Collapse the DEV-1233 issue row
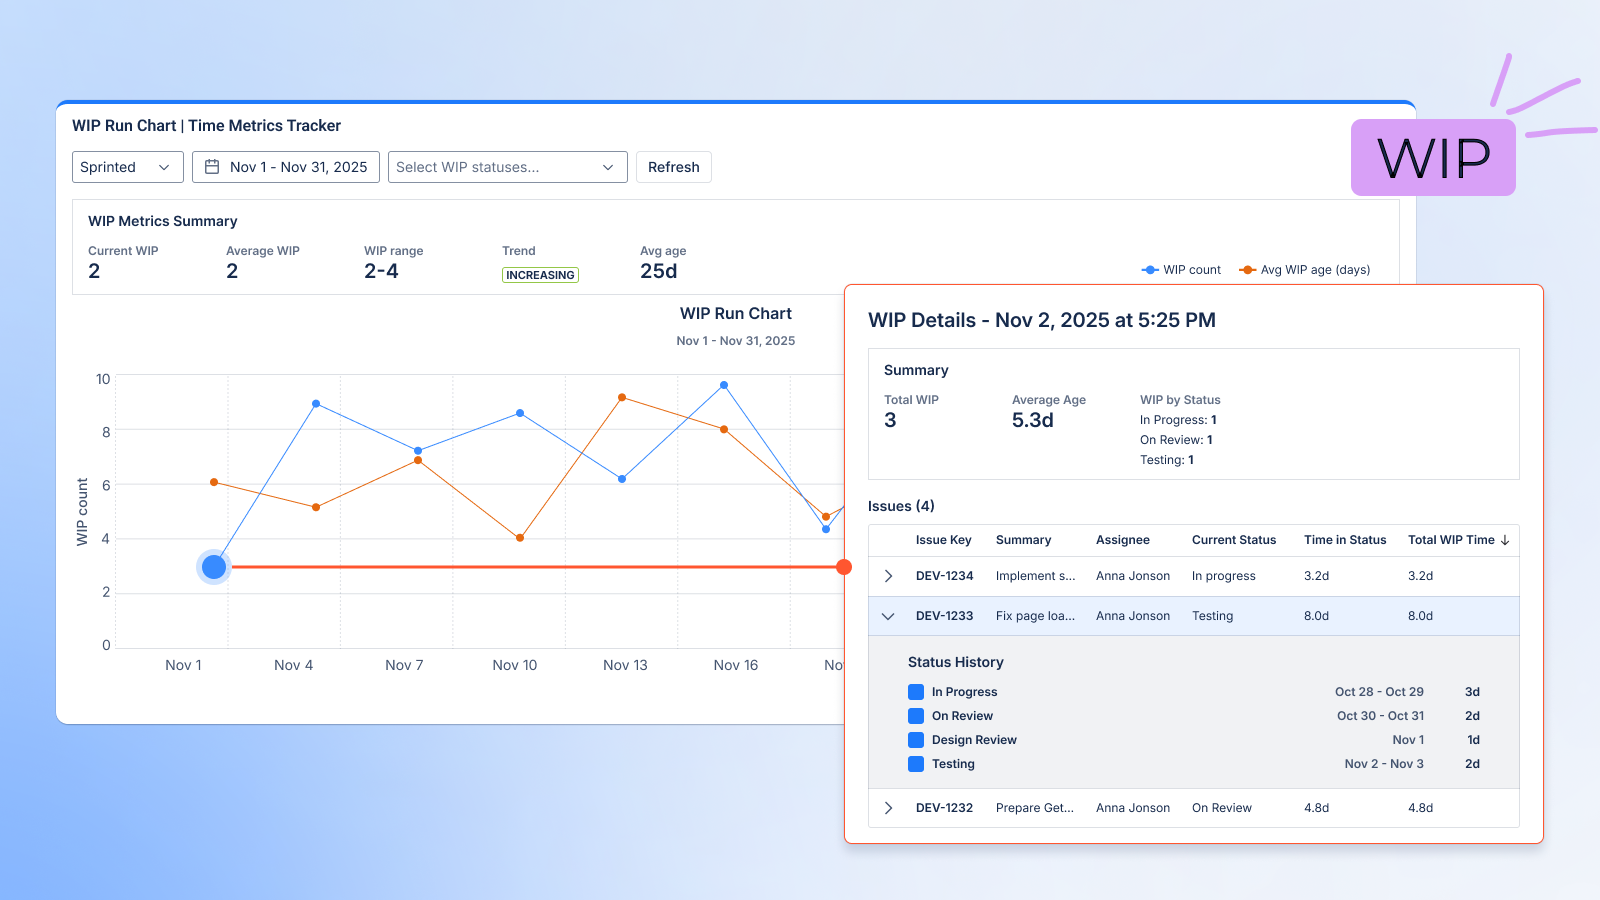The image size is (1600, 900). coord(888,616)
